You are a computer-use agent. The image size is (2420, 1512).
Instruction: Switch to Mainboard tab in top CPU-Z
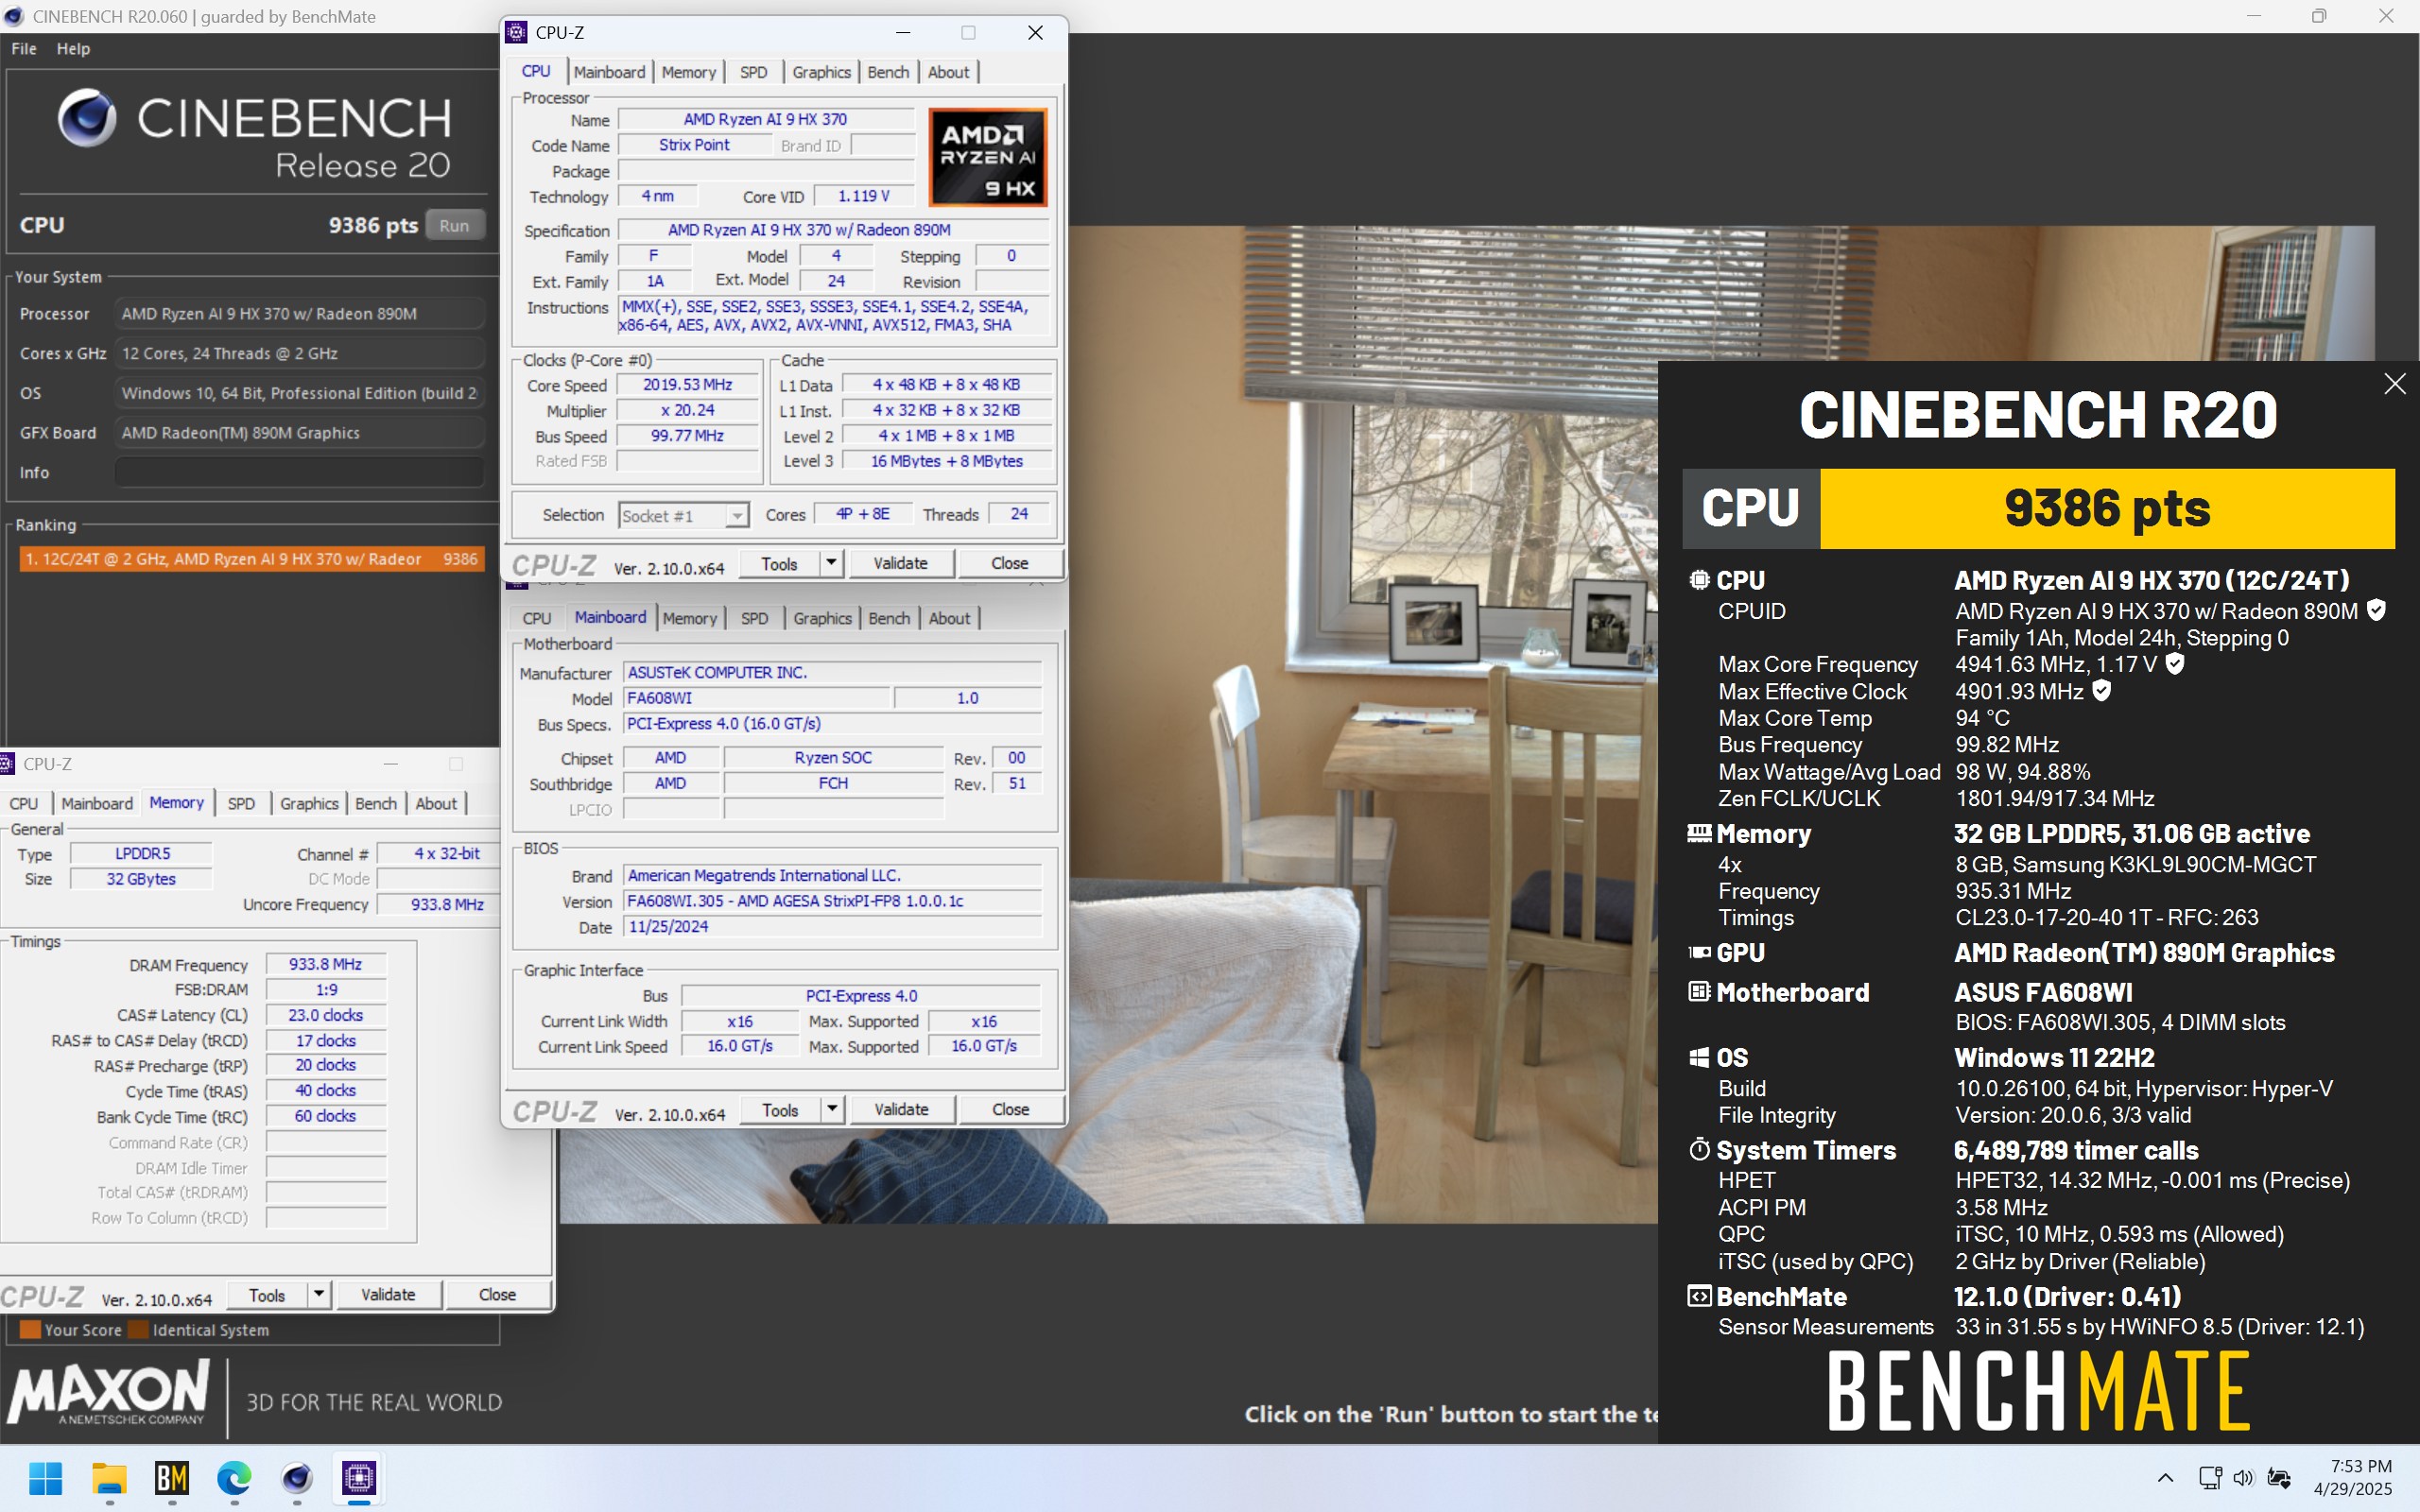[609, 72]
